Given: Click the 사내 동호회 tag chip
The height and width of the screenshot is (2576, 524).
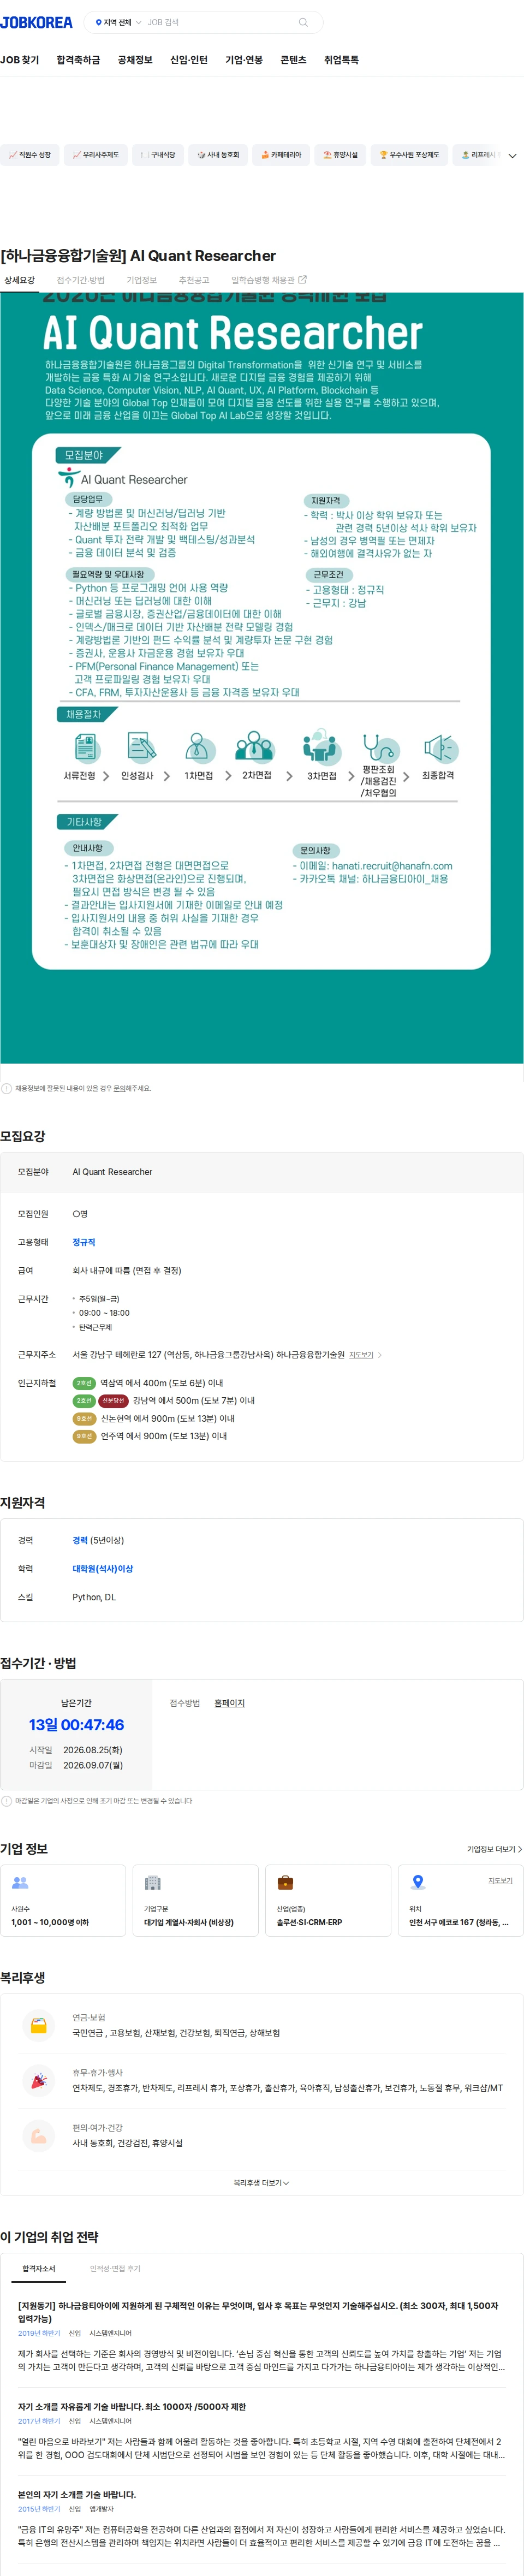Looking at the screenshot, I should click(x=218, y=155).
